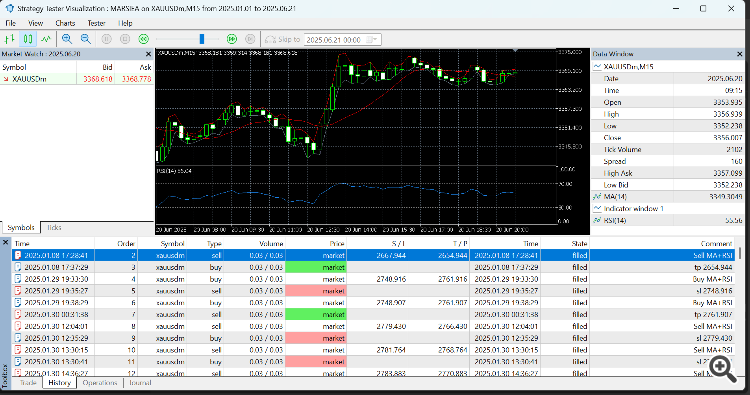Click the step forward one tick button
The image size is (750, 395).
(250, 39)
